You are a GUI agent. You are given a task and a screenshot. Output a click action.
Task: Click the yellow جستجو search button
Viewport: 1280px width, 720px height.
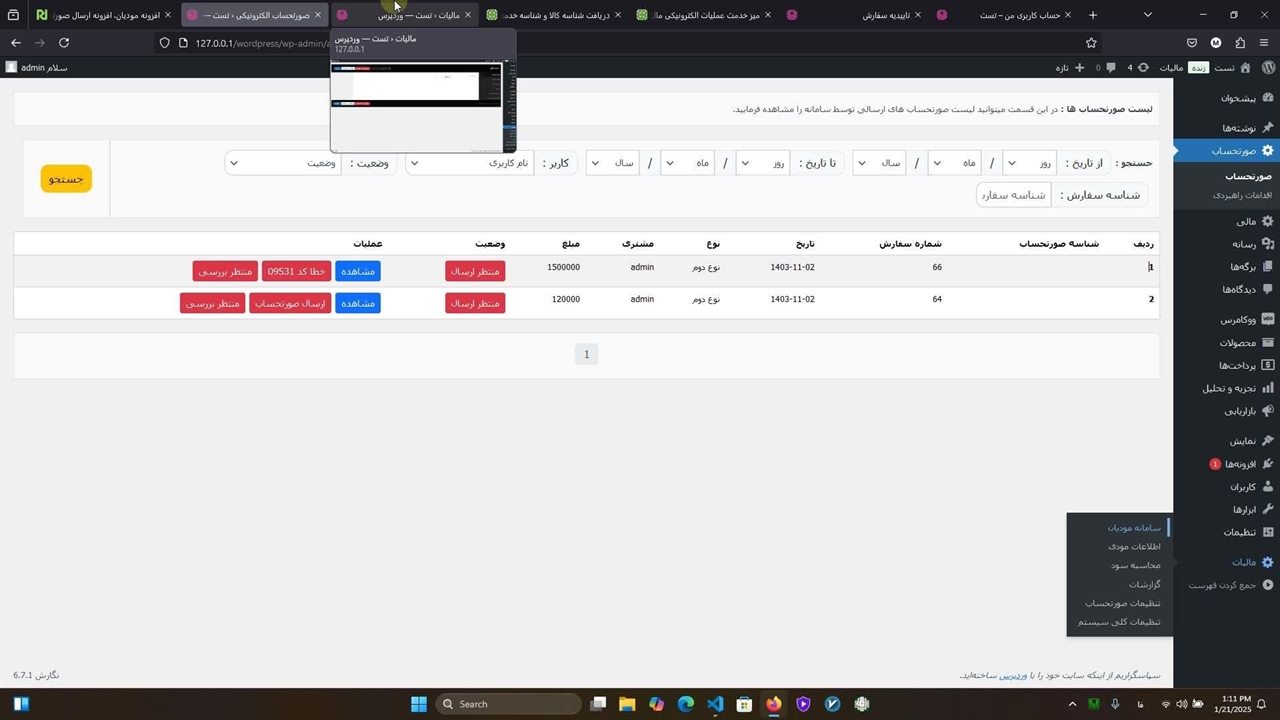tap(66, 179)
